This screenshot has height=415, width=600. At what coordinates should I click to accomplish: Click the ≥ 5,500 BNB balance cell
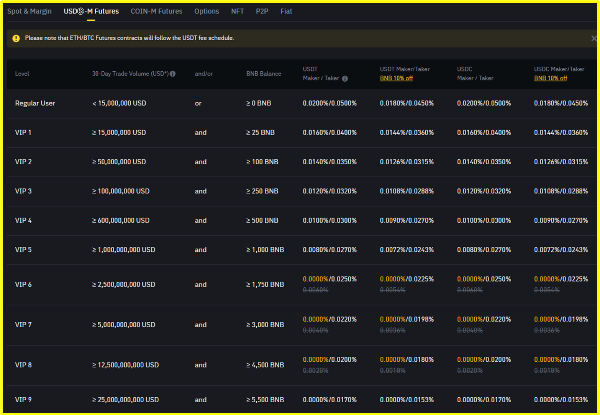pyautogui.click(x=265, y=400)
